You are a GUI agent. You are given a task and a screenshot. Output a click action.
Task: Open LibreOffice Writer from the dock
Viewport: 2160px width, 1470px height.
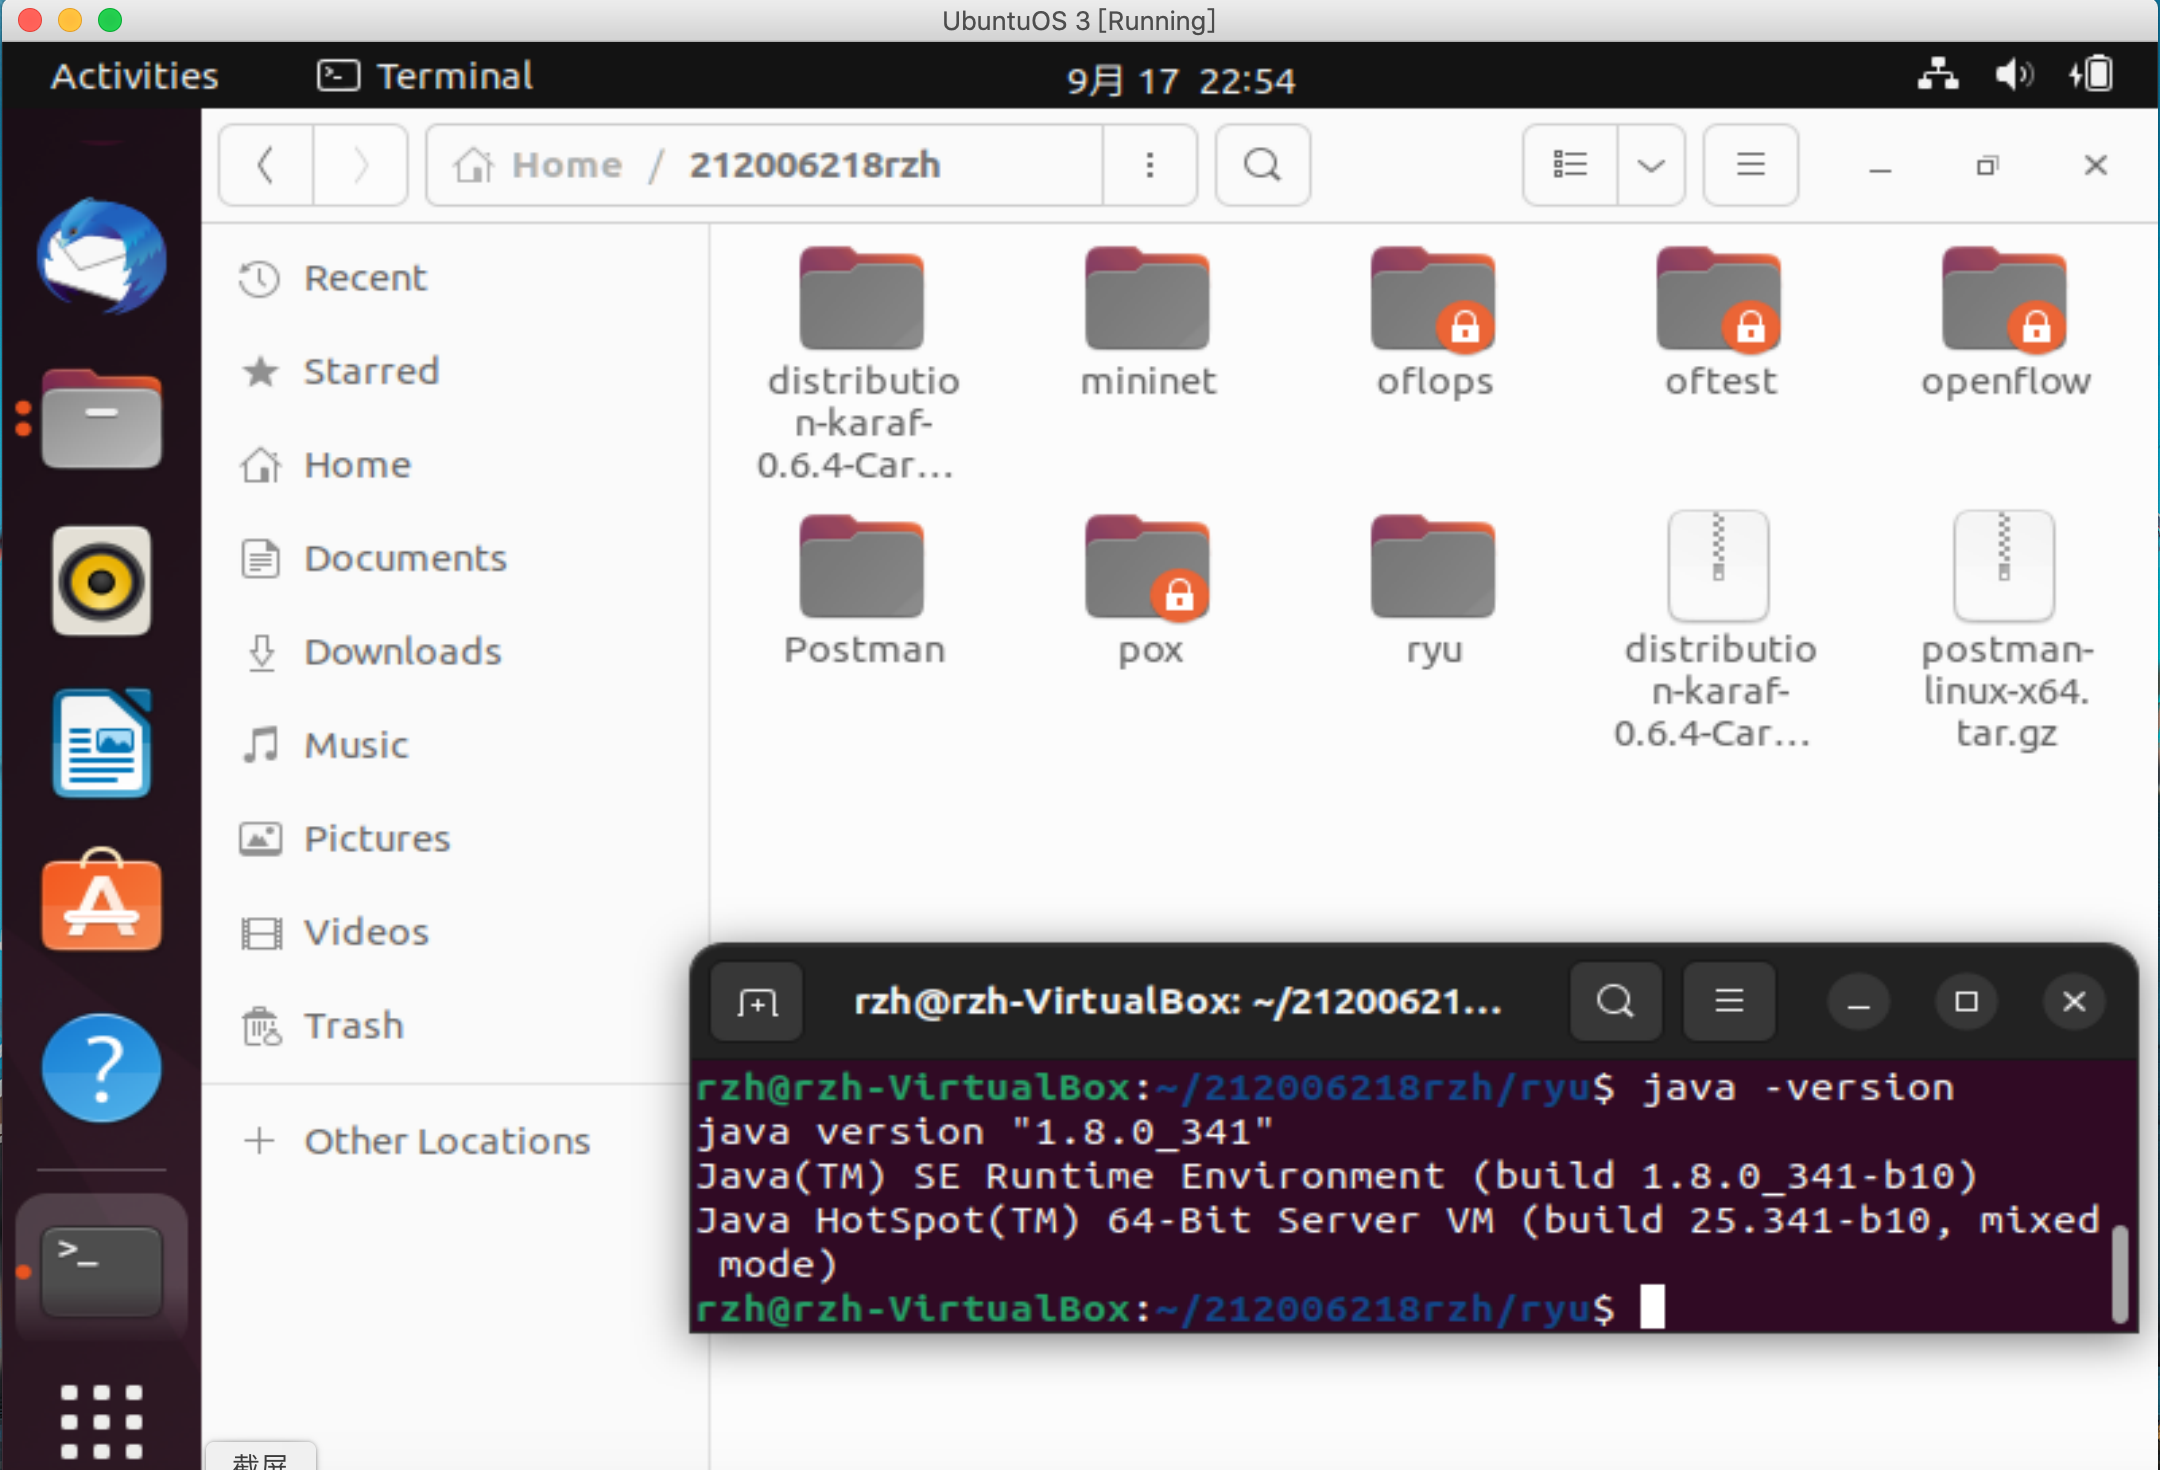(101, 743)
